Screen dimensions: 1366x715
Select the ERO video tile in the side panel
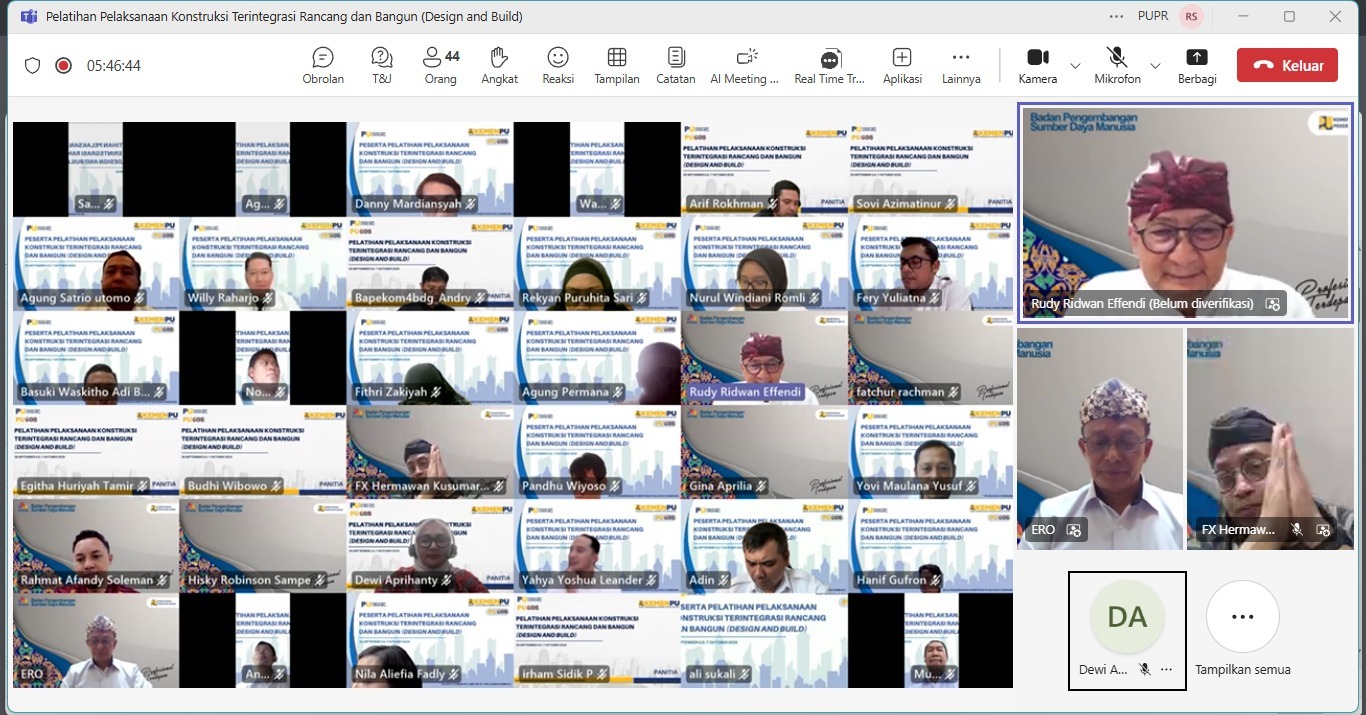click(1099, 438)
